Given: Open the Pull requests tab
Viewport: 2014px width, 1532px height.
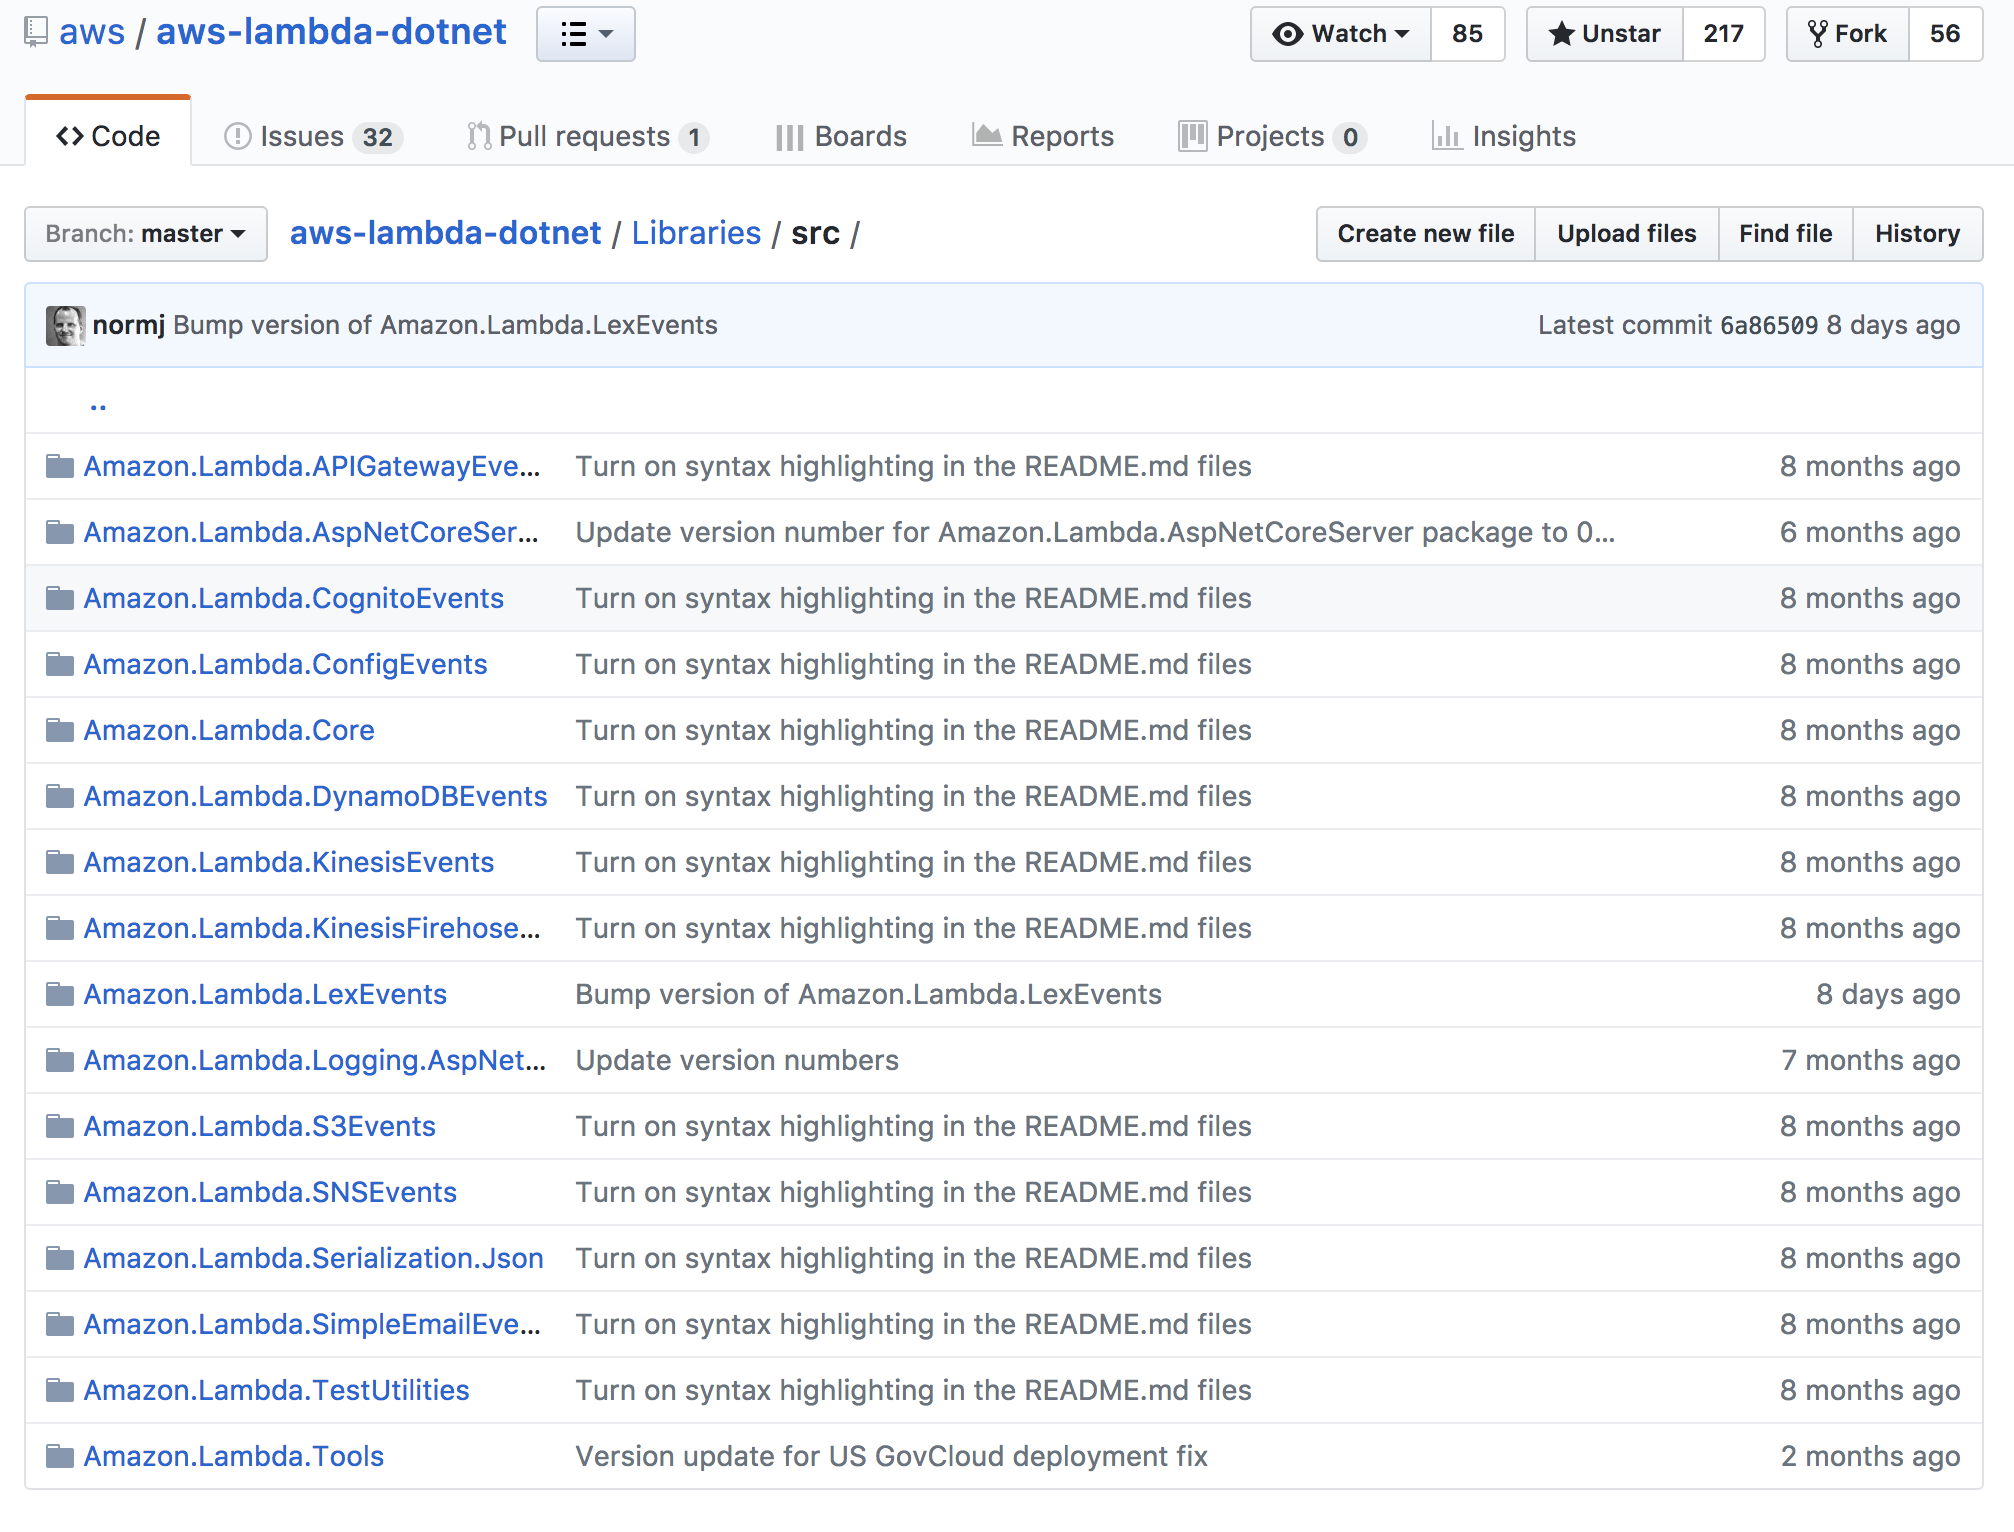Looking at the screenshot, I should tap(588, 136).
